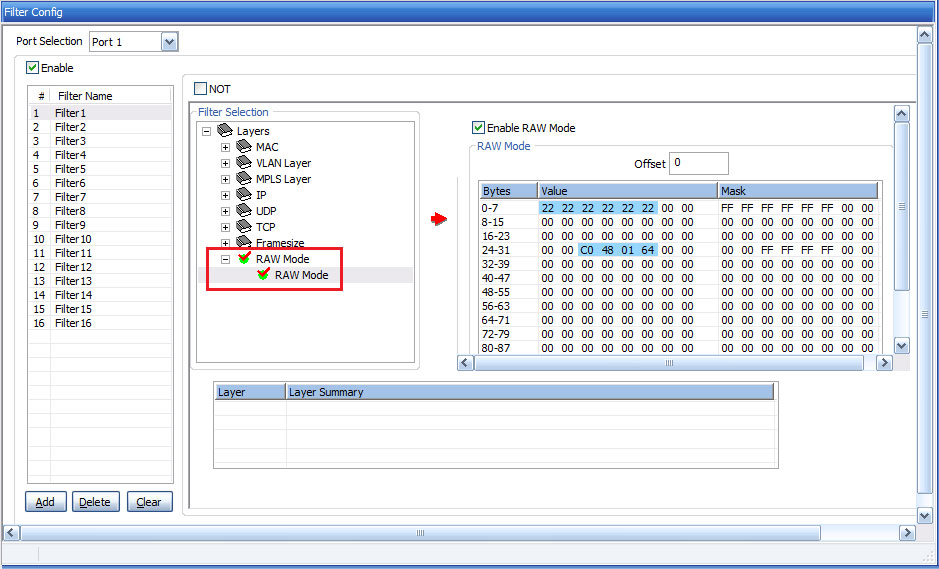Click the Clear button
939x569 pixels.
tap(150, 502)
